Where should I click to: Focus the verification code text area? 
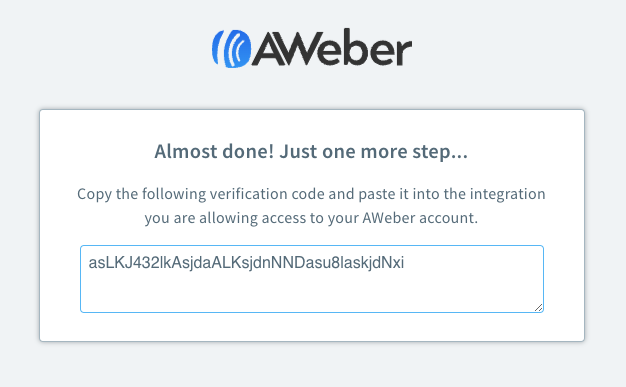pos(312,279)
